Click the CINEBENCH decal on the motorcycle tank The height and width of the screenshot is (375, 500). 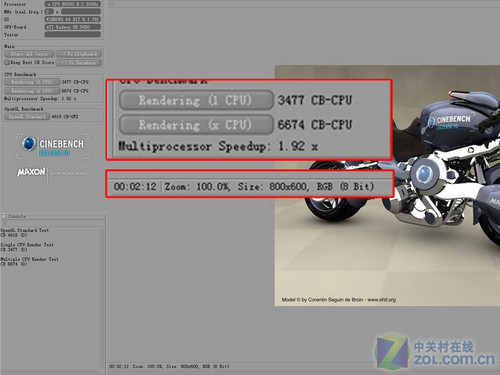coord(449,122)
